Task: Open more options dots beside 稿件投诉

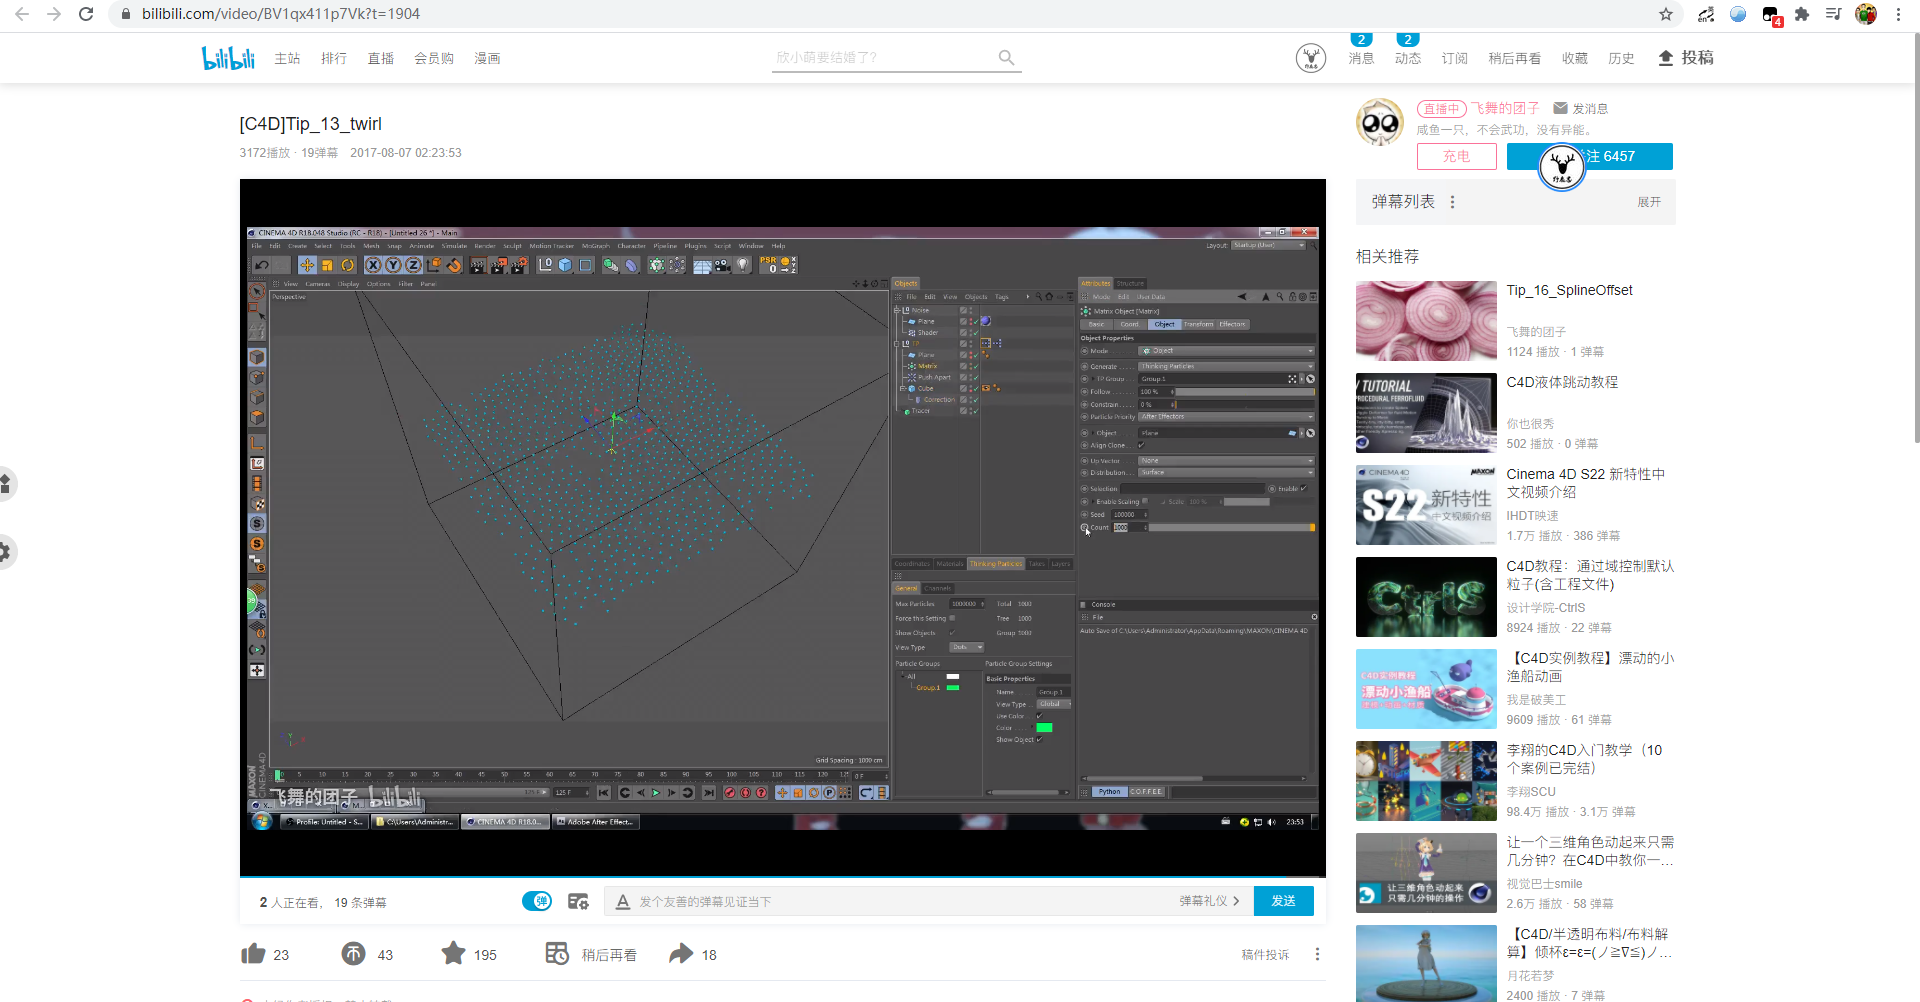Action: (x=1317, y=954)
